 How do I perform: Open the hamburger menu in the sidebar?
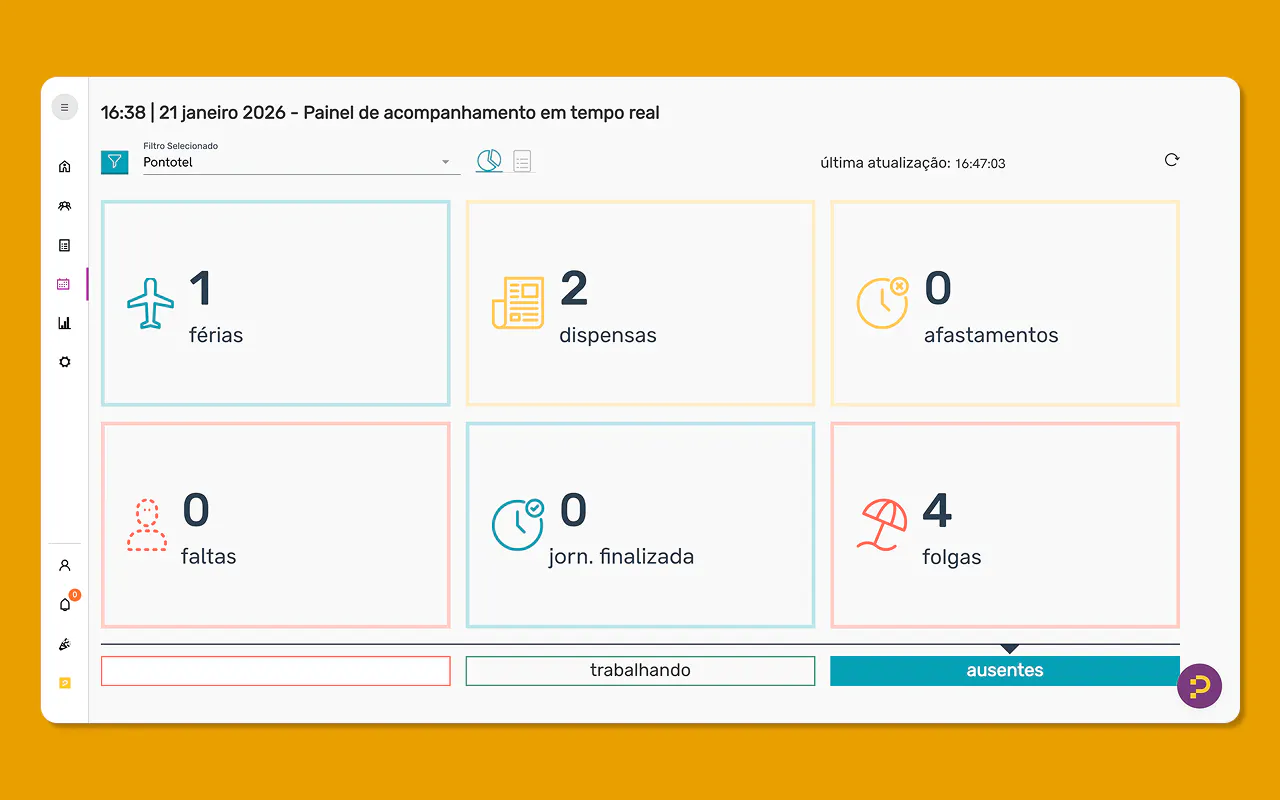tap(65, 107)
